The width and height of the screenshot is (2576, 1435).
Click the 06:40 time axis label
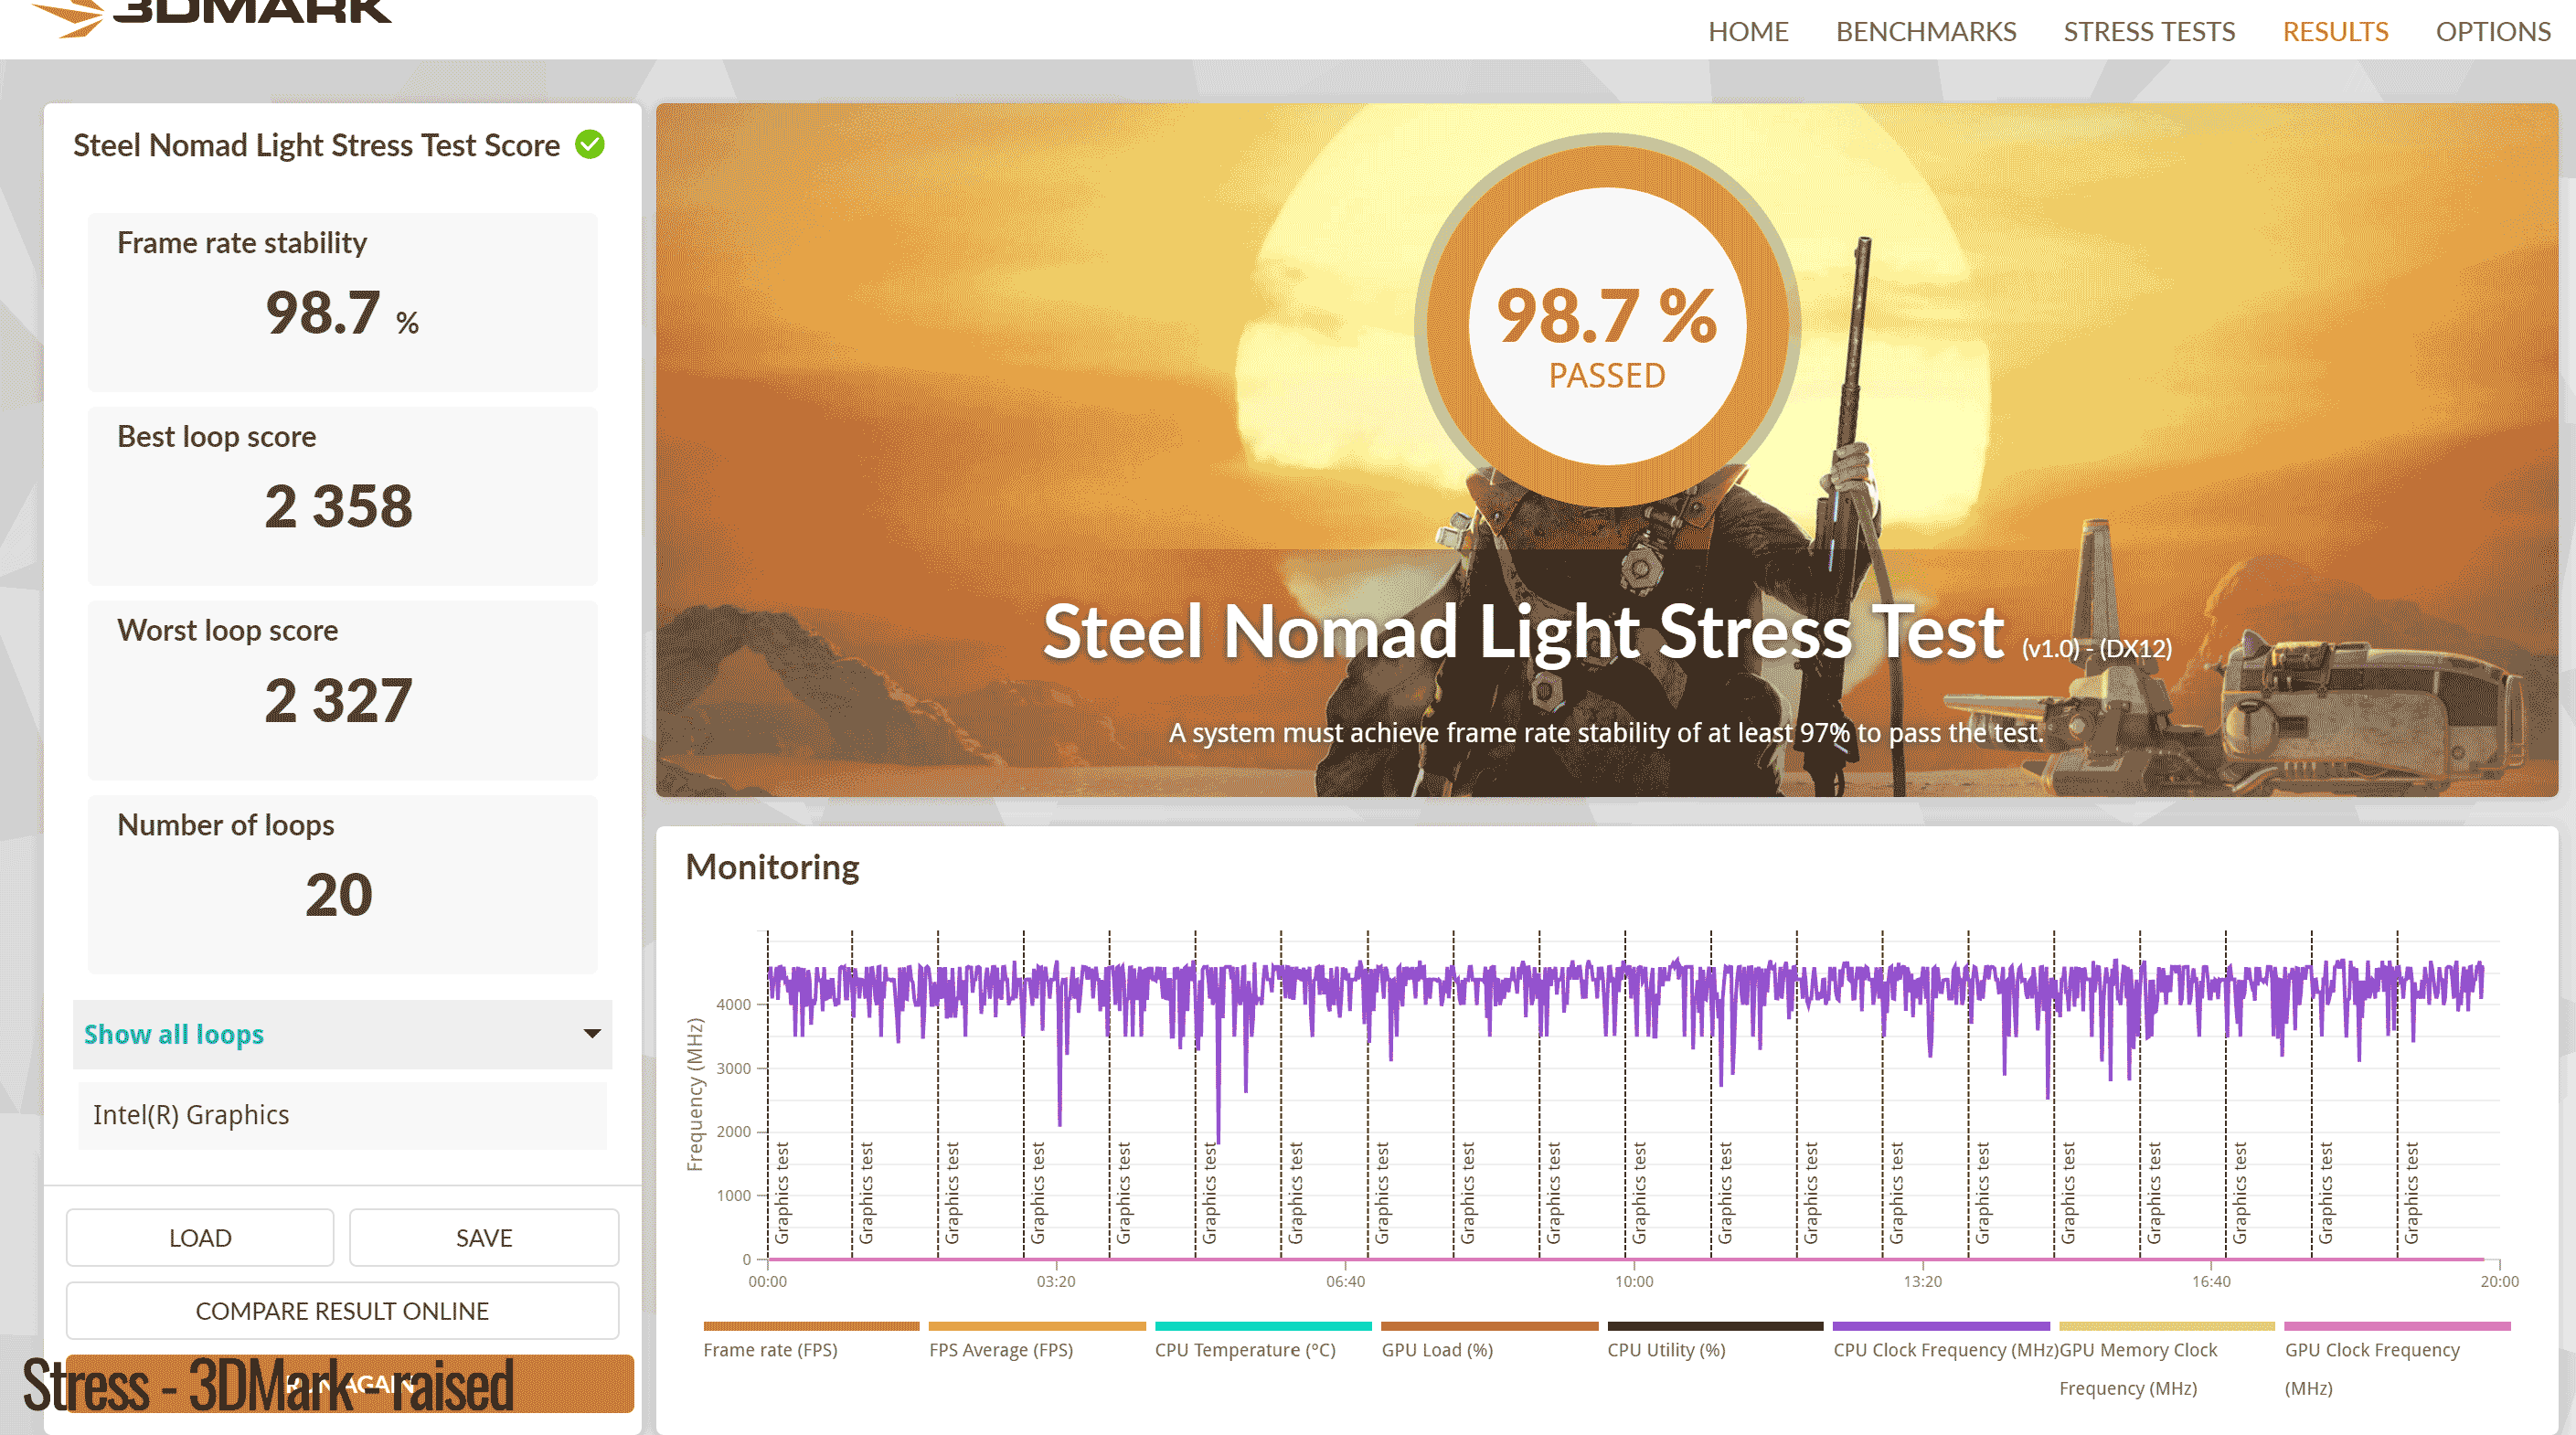coord(1345,1282)
